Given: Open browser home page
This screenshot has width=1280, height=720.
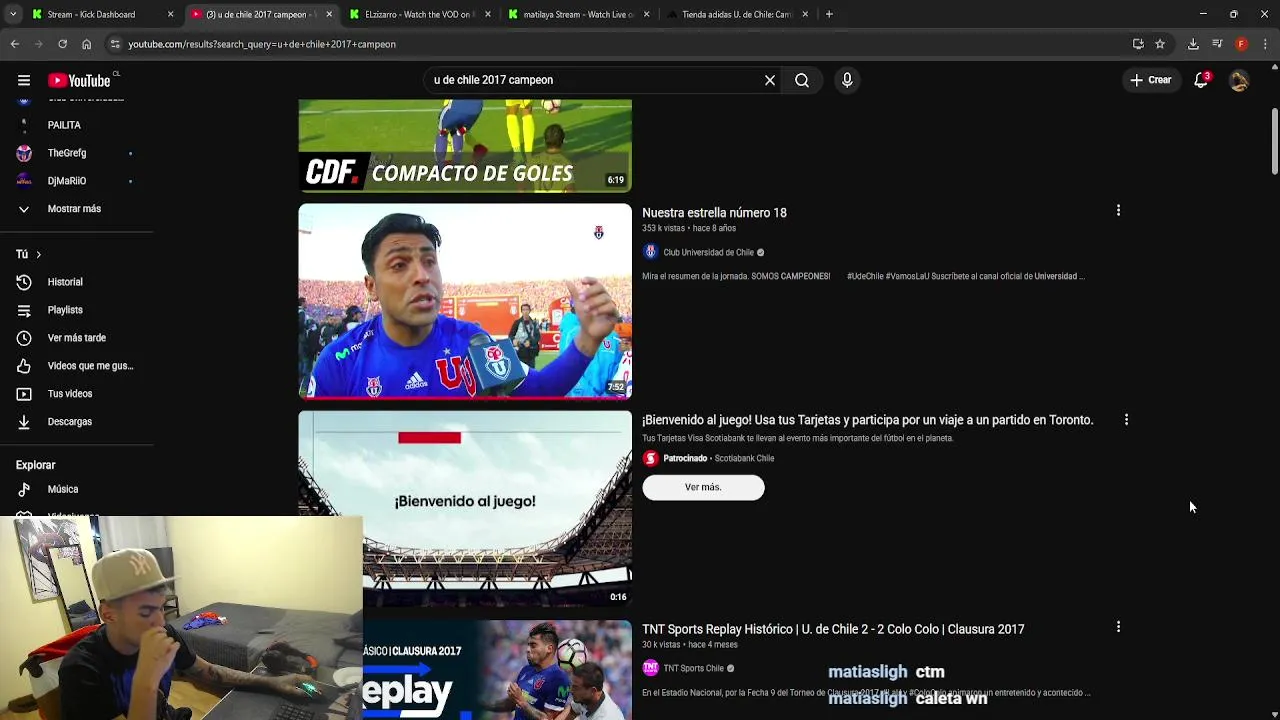Looking at the screenshot, I should [86, 44].
